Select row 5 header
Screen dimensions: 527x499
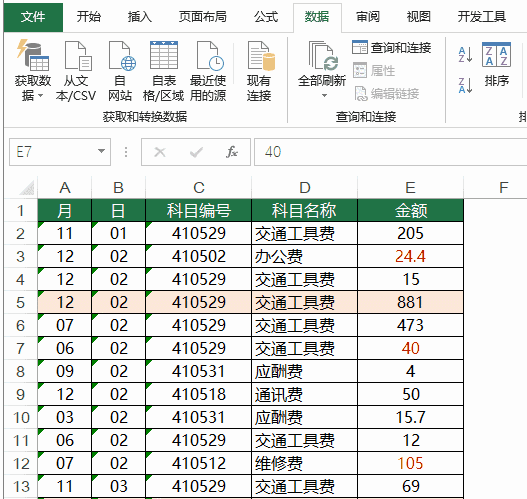21,302
